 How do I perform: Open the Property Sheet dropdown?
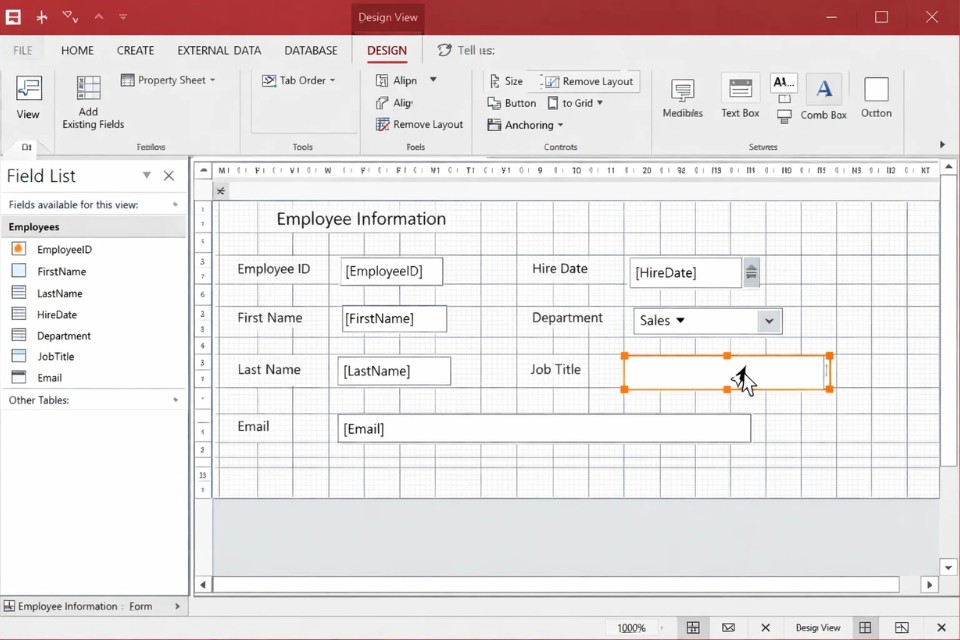pyautogui.click(x=169, y=80)
